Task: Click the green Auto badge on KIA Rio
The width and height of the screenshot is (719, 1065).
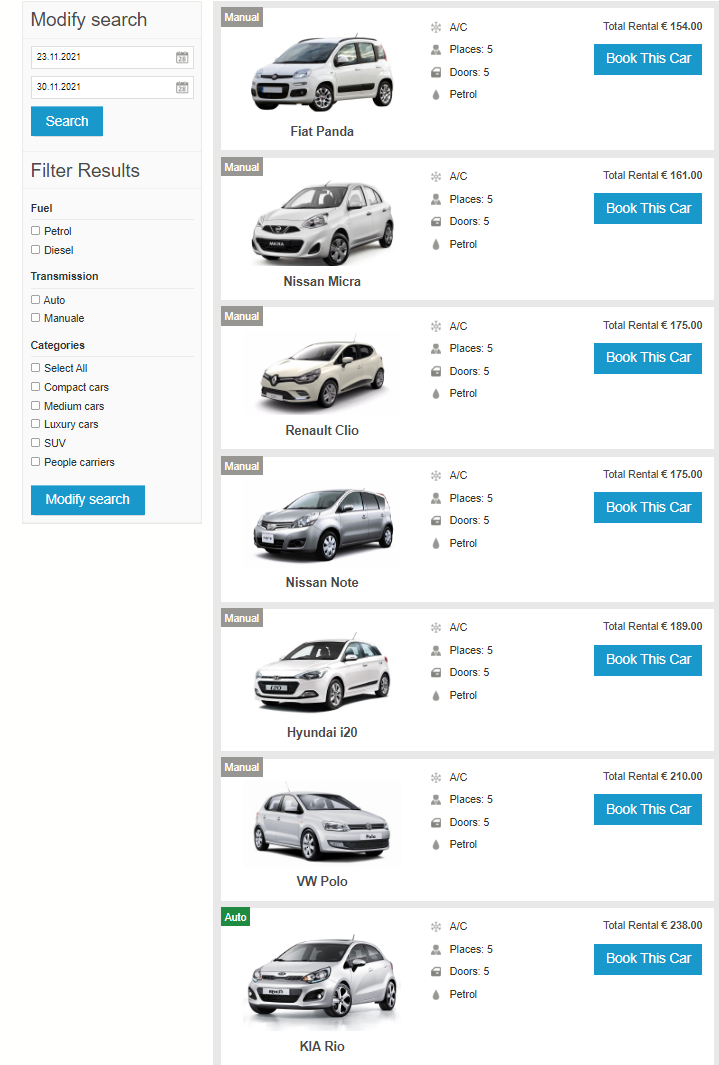Action: tap(236, 918)
